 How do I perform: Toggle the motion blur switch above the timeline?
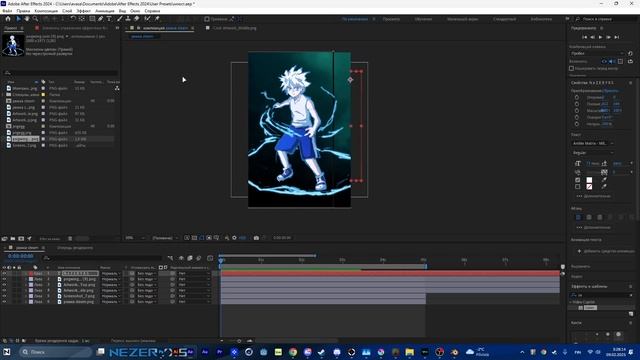tap(199, 258)
